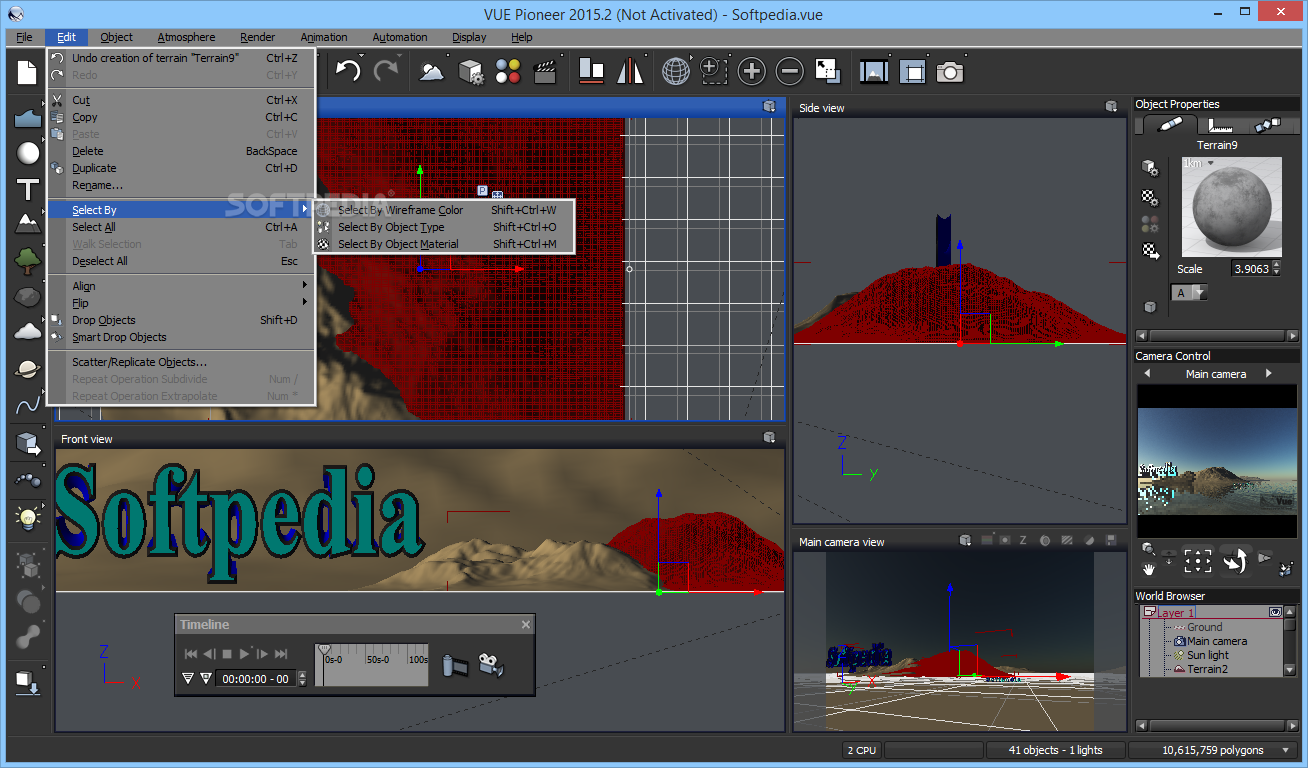Open the terrain/atmosphere editor toolbar icon
The image size is (1308, 768).
tap(432, 71)
